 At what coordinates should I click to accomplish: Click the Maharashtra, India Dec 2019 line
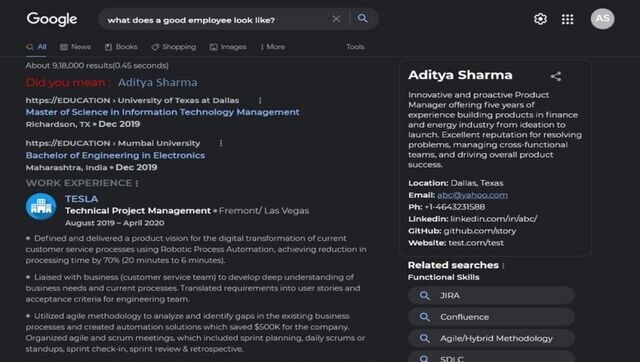click(91, 167)
